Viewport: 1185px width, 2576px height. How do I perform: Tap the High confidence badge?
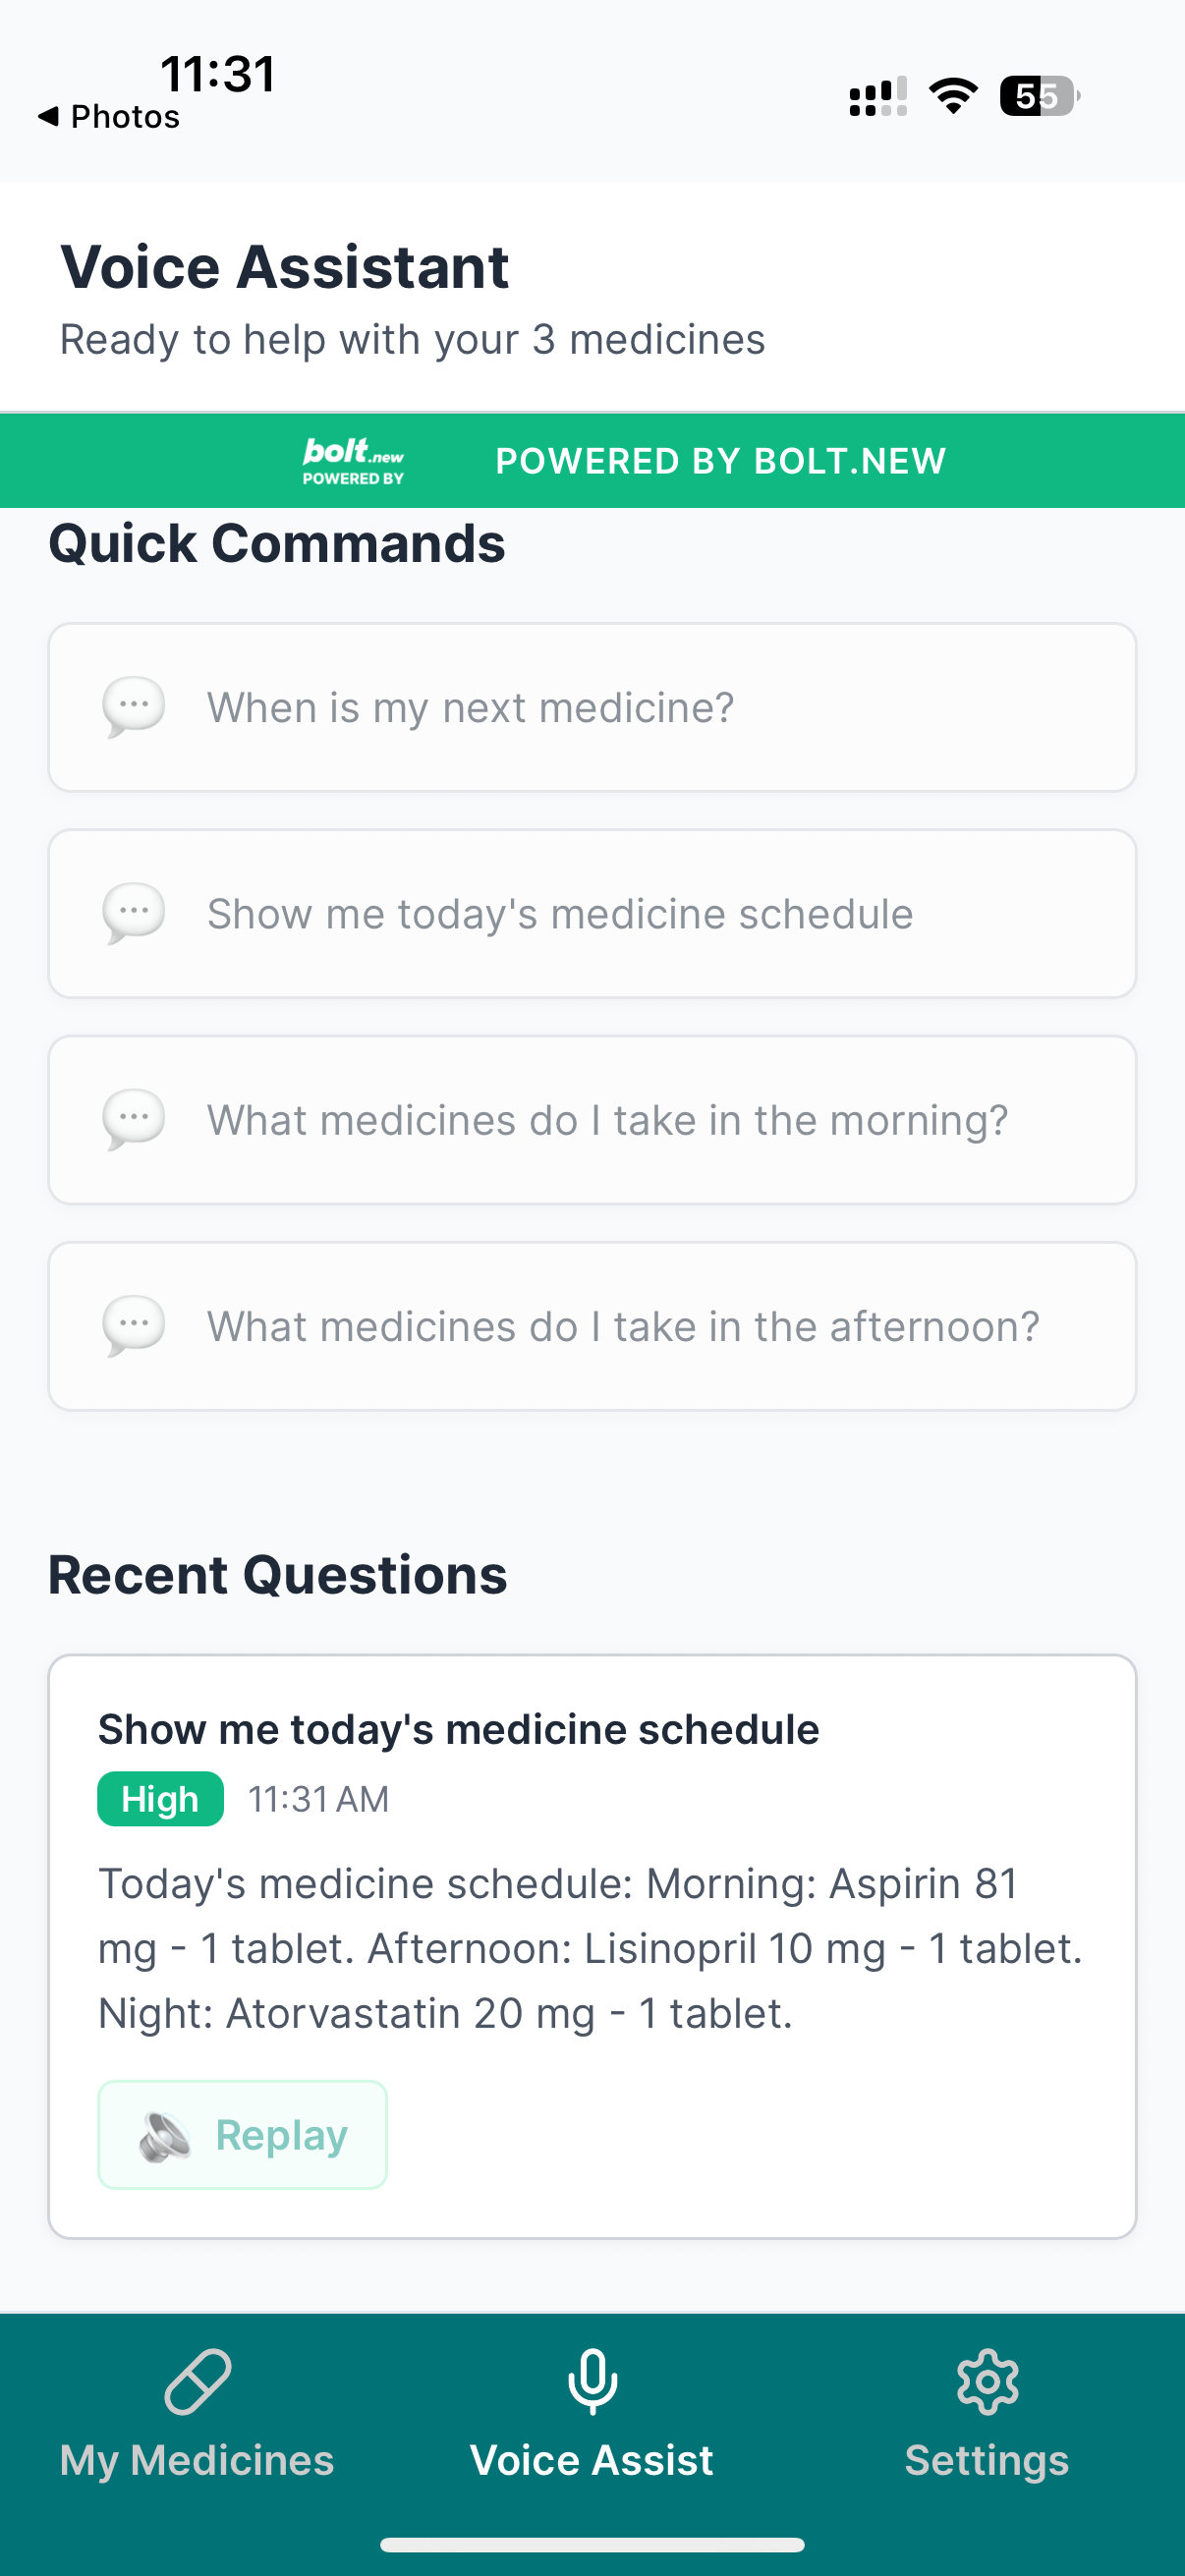tap(160, 1799)
